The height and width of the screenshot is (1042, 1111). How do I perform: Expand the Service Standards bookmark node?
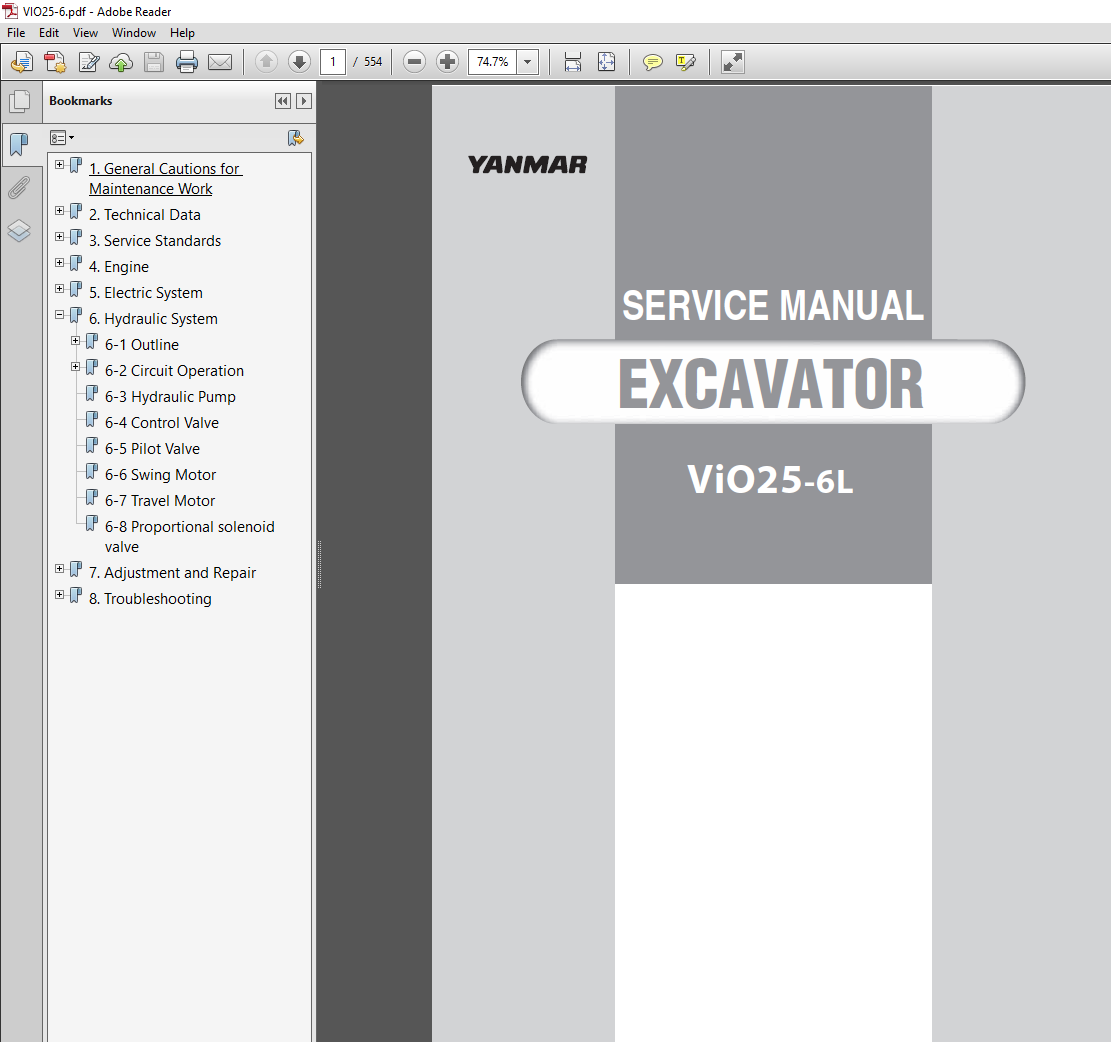(60, 237)
